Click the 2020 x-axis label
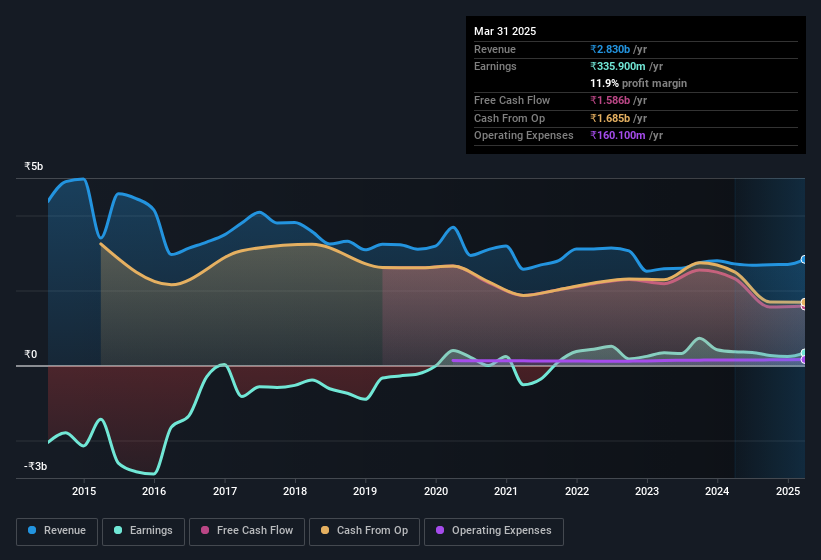The height and width of the screenshot is (560, 821). 436,491
